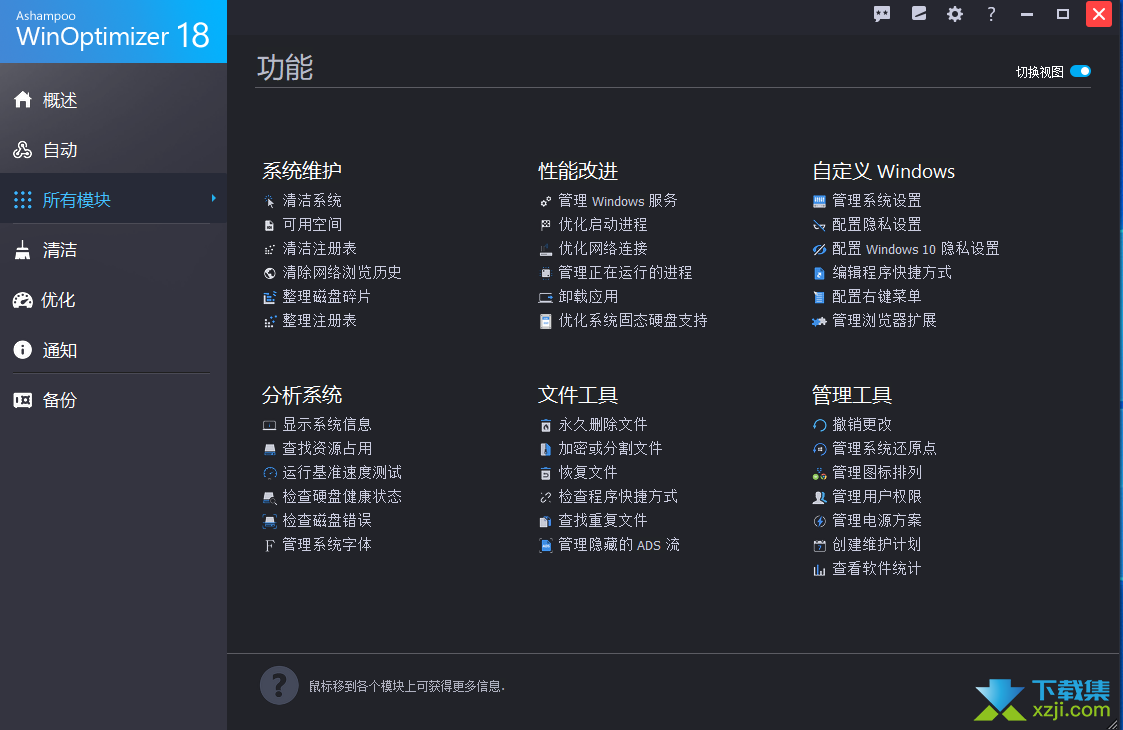
Task: Click the icon next to 可用空间
Action: pos(269,225)
